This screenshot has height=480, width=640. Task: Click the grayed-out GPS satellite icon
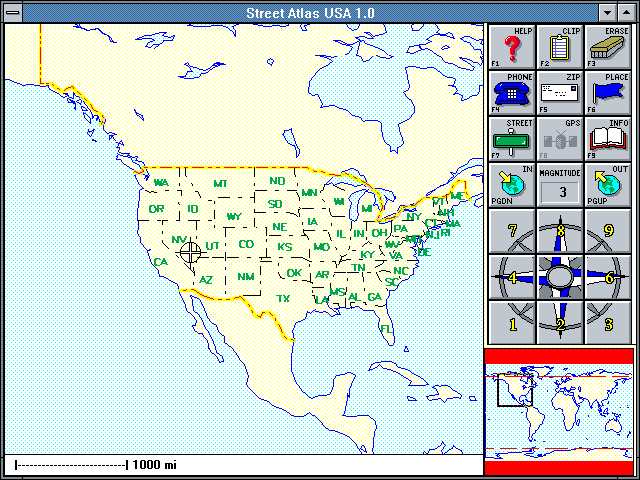tap(560, 139)
